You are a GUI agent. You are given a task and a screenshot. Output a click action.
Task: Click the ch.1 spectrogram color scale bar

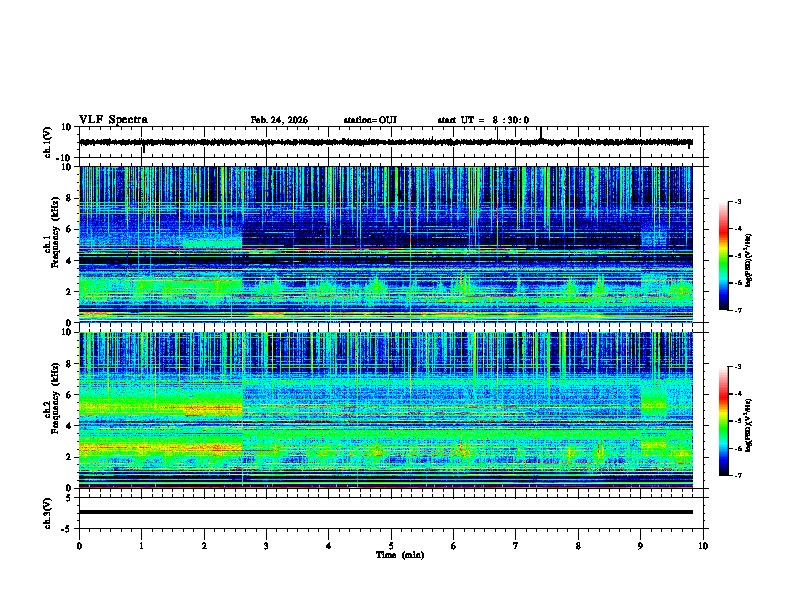(724, 256)
